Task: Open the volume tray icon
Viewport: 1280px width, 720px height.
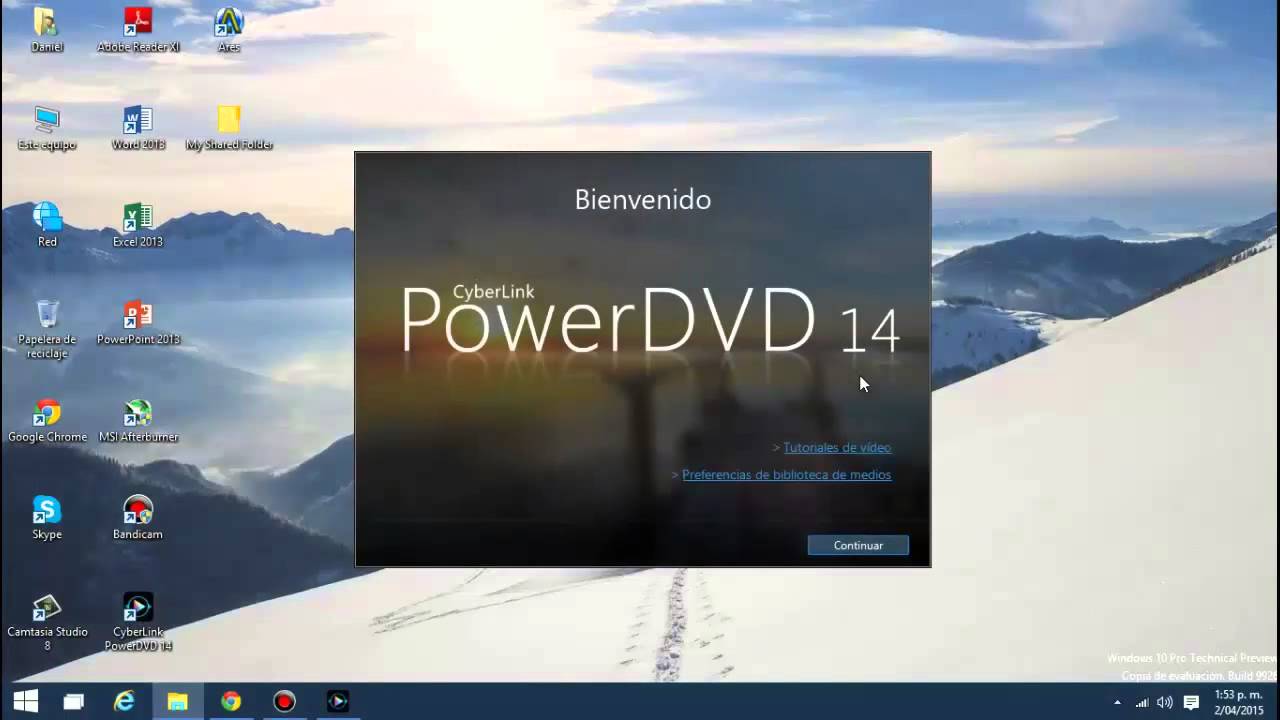Action: pyautogui.click(x=1164, y=702)
